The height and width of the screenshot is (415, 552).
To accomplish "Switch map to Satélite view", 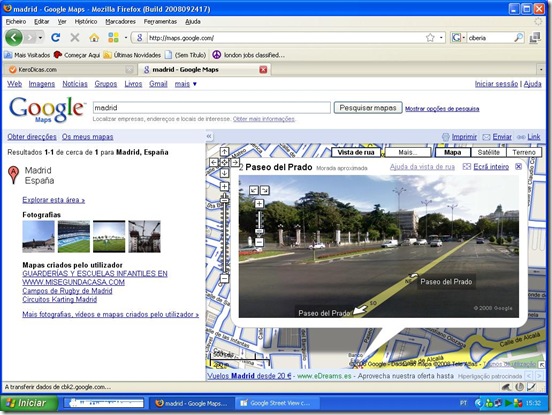I will (x=488, y=152).
